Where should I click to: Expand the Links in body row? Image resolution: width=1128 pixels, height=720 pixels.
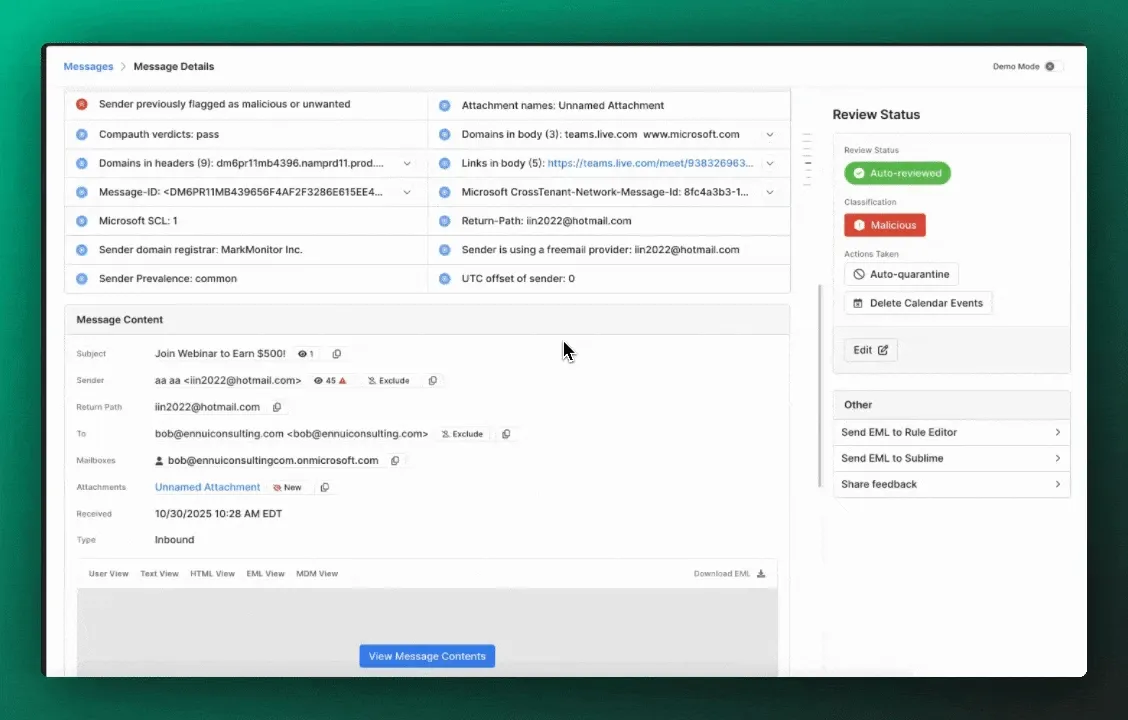click(770, 163)
